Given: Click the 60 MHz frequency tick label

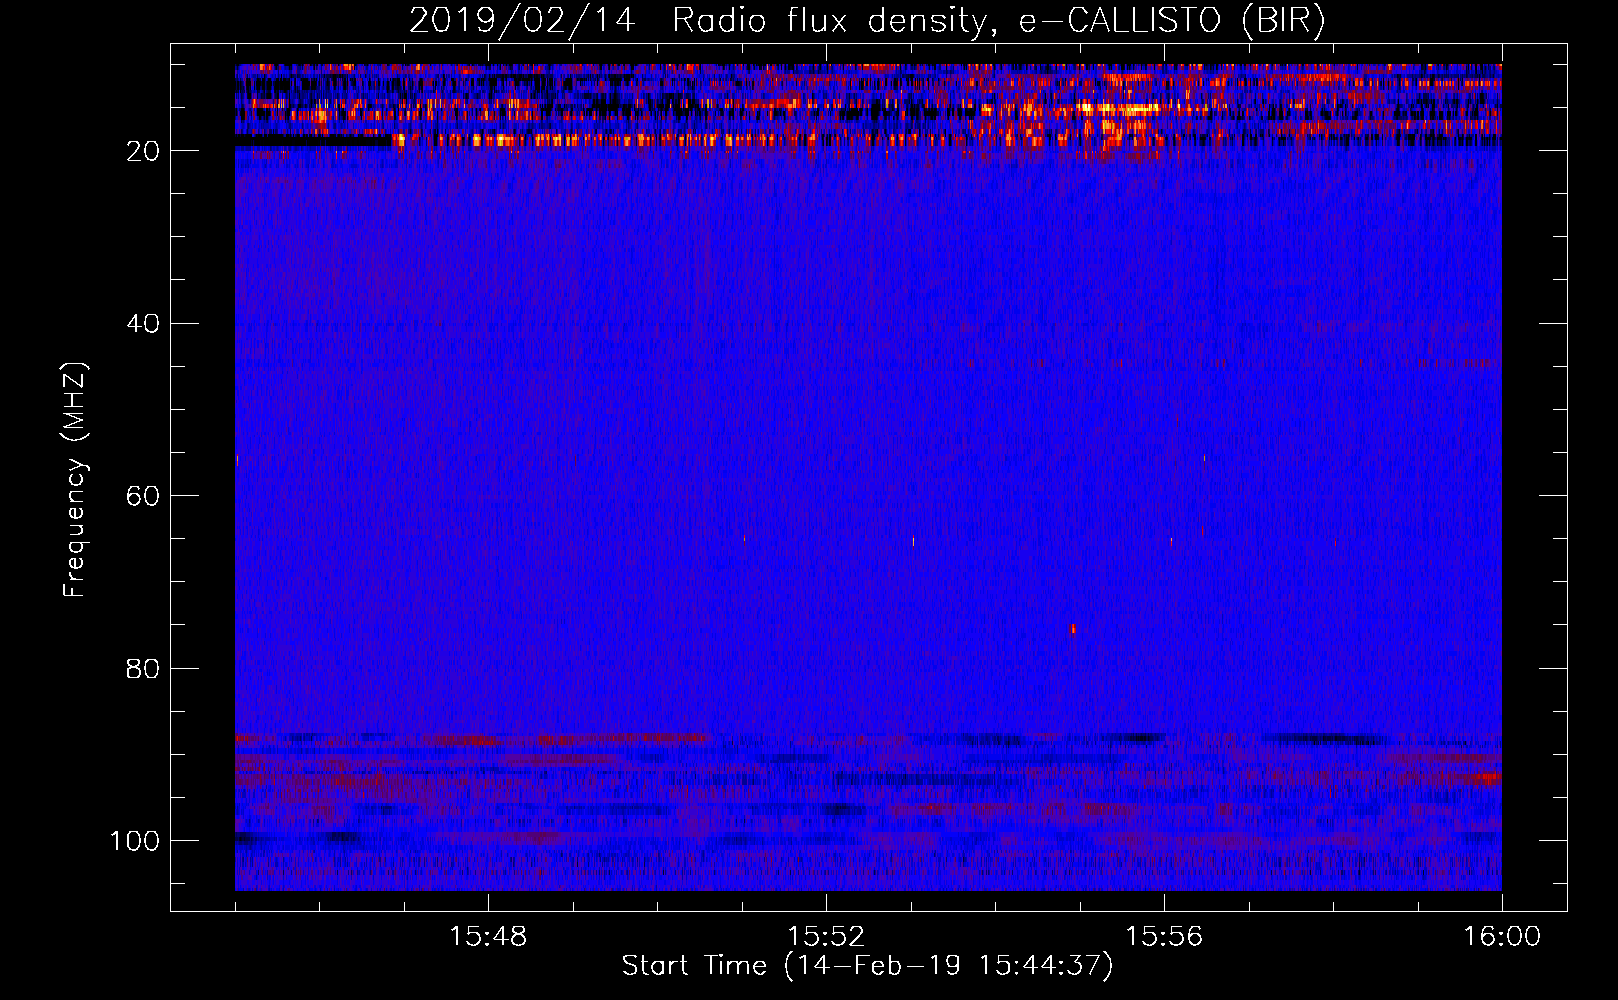Looking at the screenshot, I should coord(142,496).
